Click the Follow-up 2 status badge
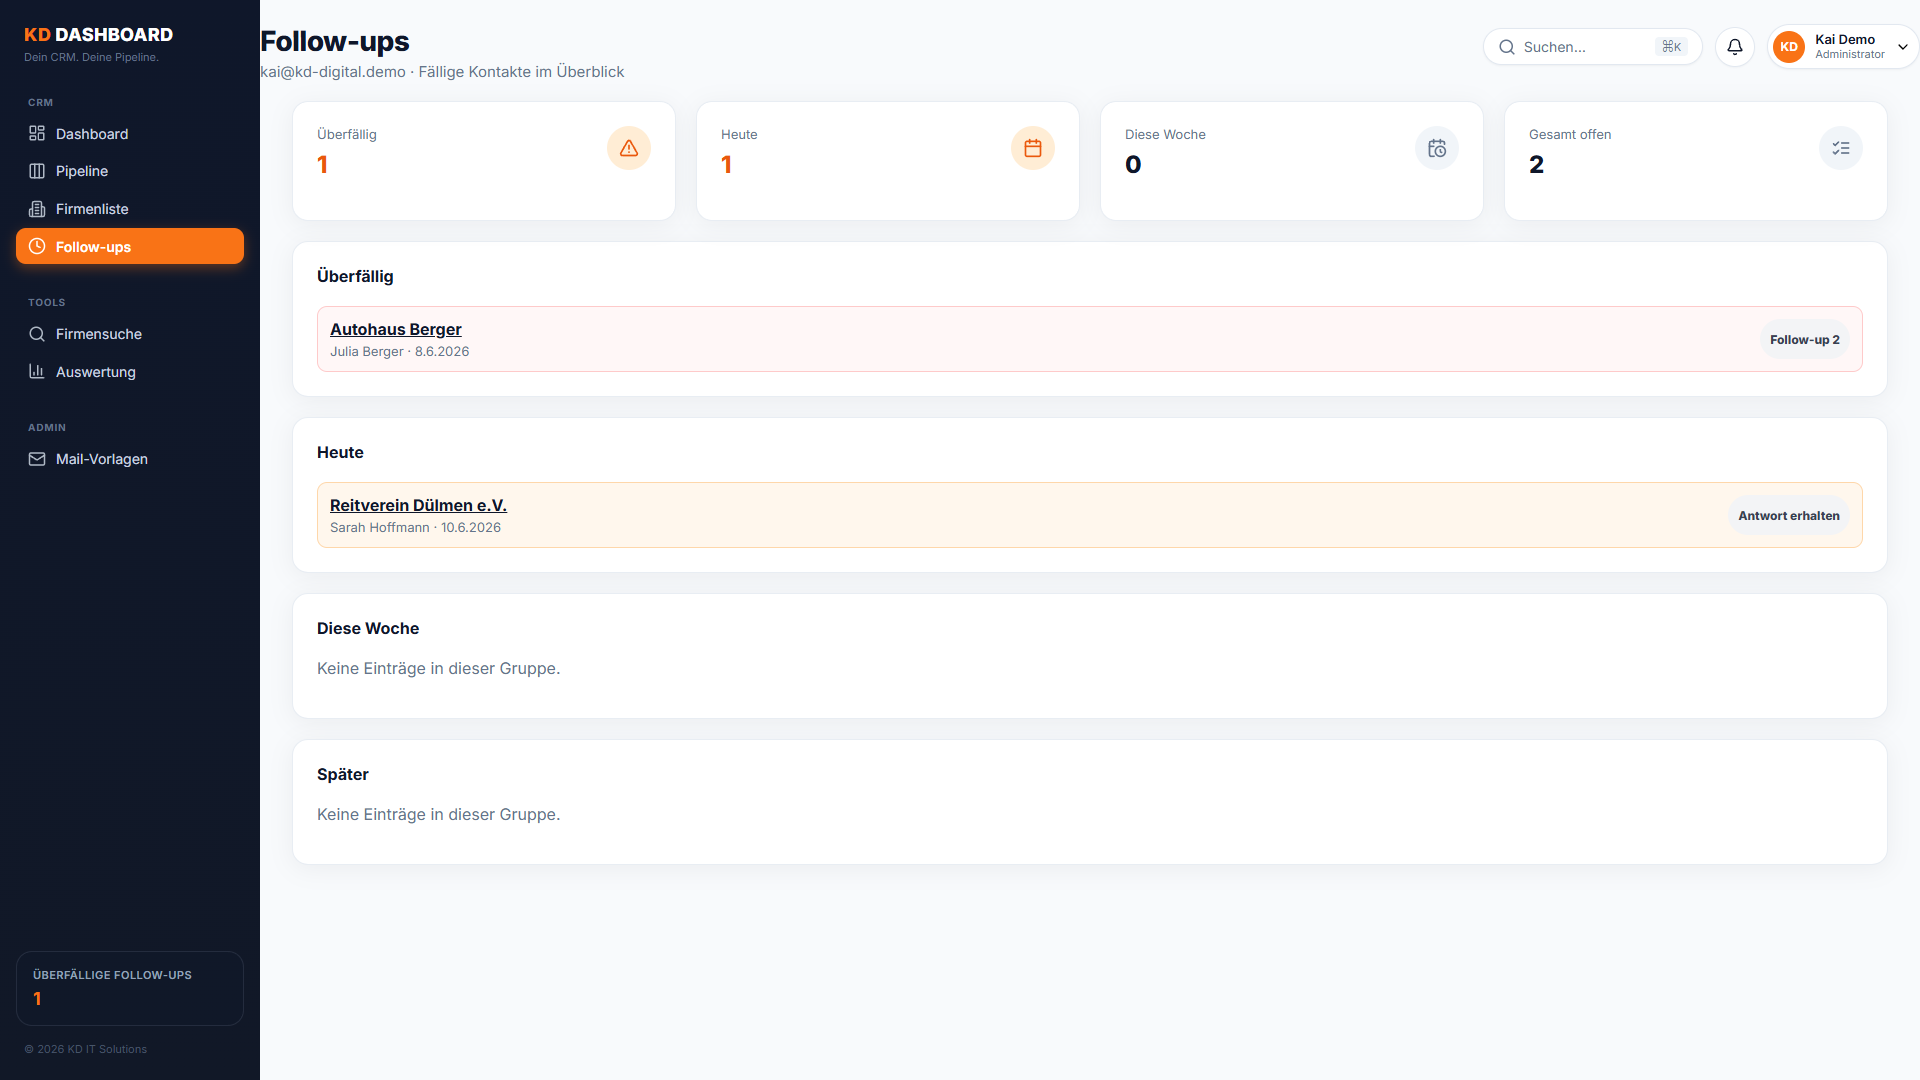This screenshot has width=1920, height=1080. [1804, 340]
